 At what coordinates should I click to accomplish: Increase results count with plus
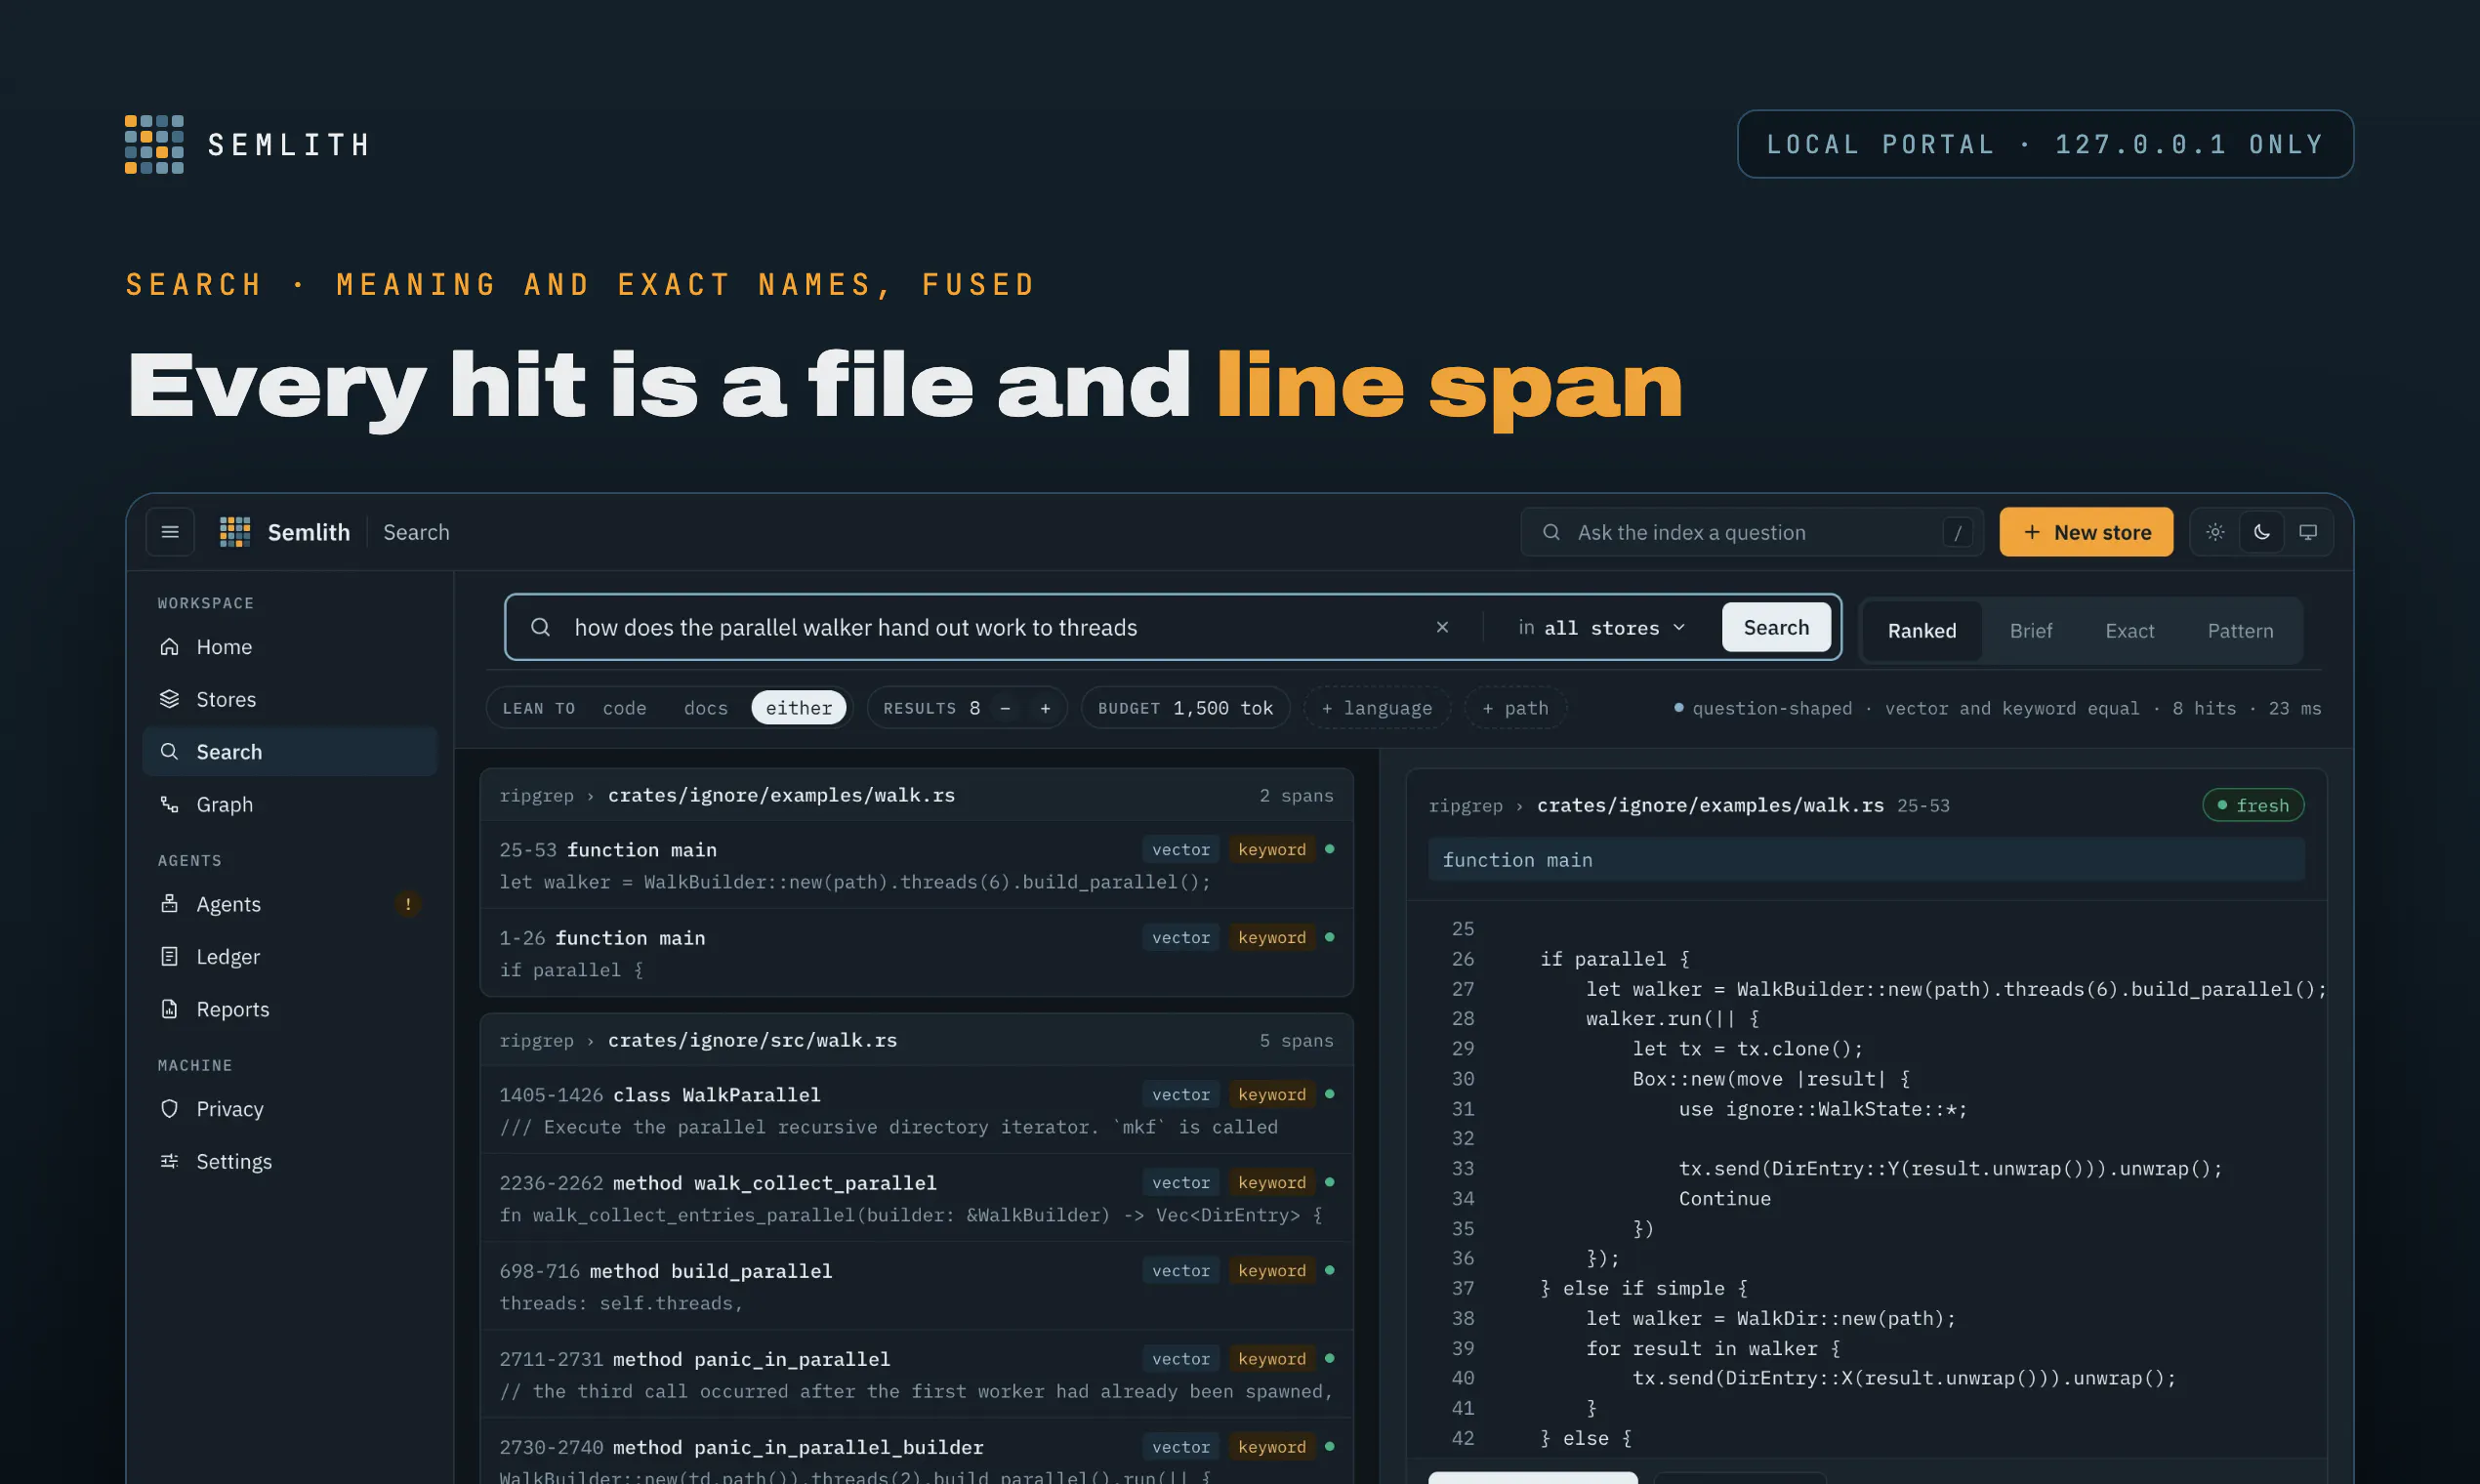1045,708
